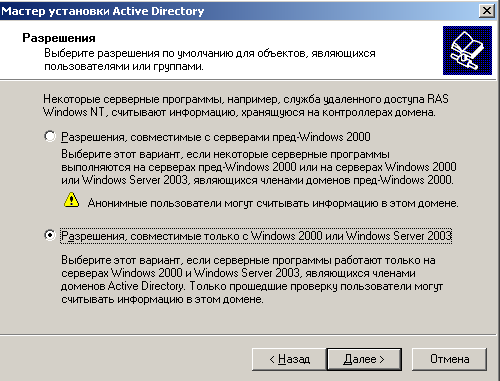Click the warning text "Анонимные пользователи могут считывать"
Image resolution: width=500 pixels, height=381 pixels.
pyautogui.click(x=273, y=203)
